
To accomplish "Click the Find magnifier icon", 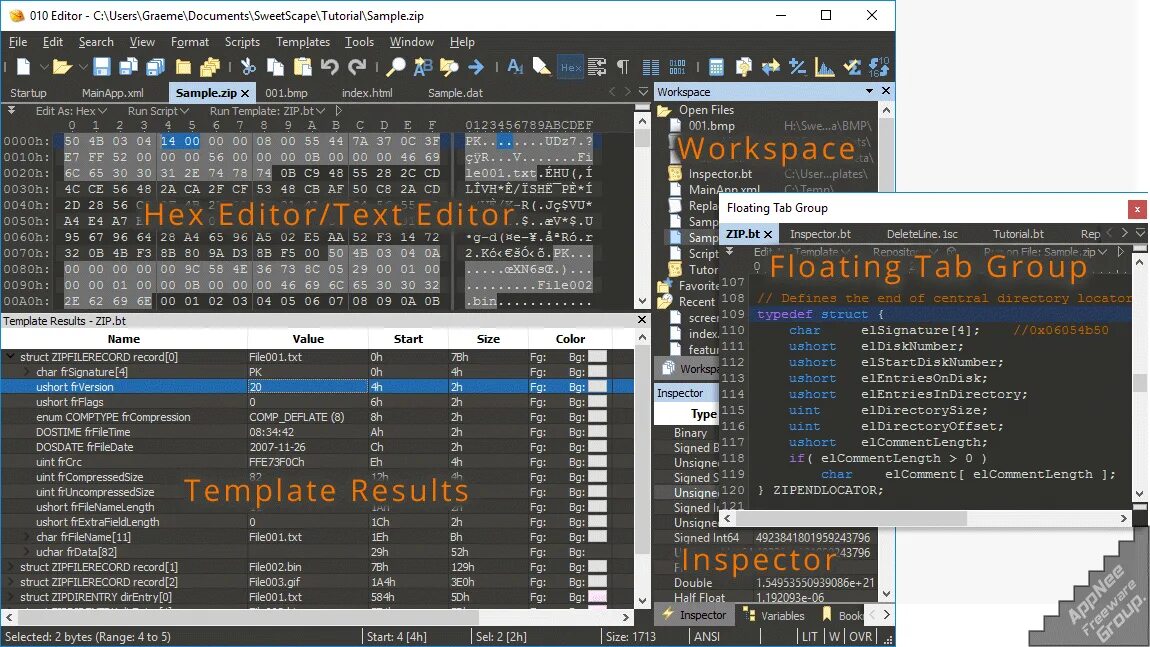I will point(395,66).
